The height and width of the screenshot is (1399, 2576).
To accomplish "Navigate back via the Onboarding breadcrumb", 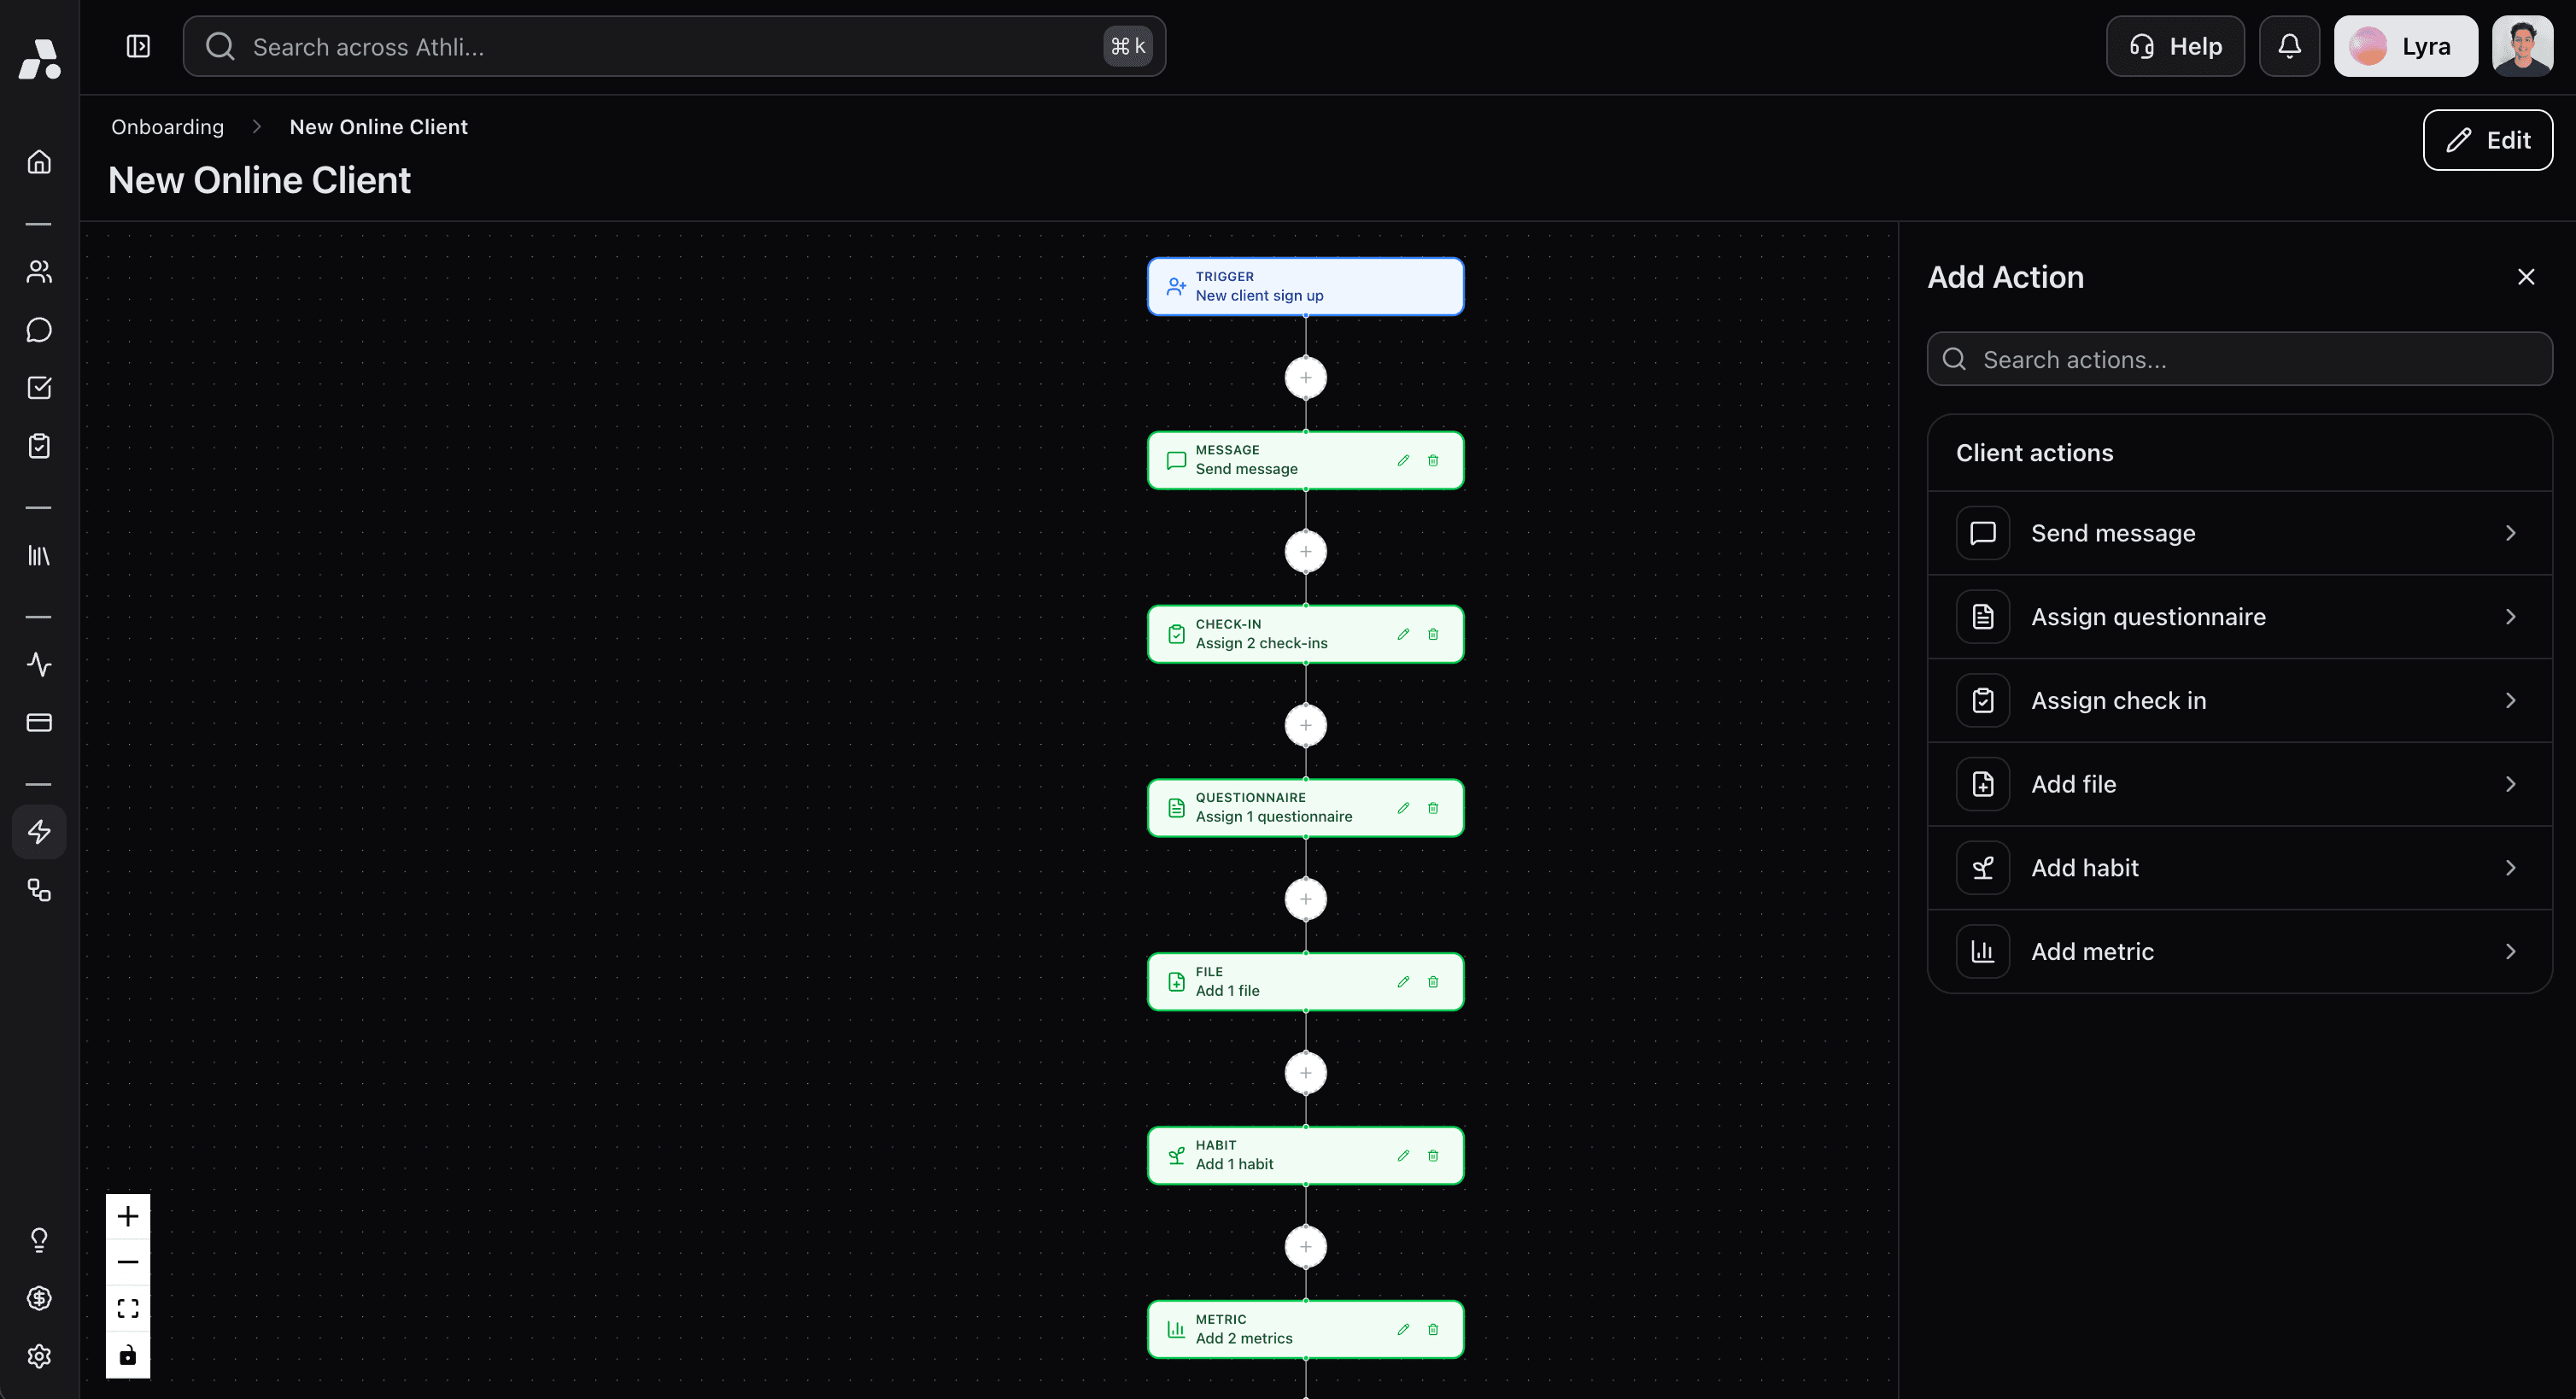I will click(167, 126).
